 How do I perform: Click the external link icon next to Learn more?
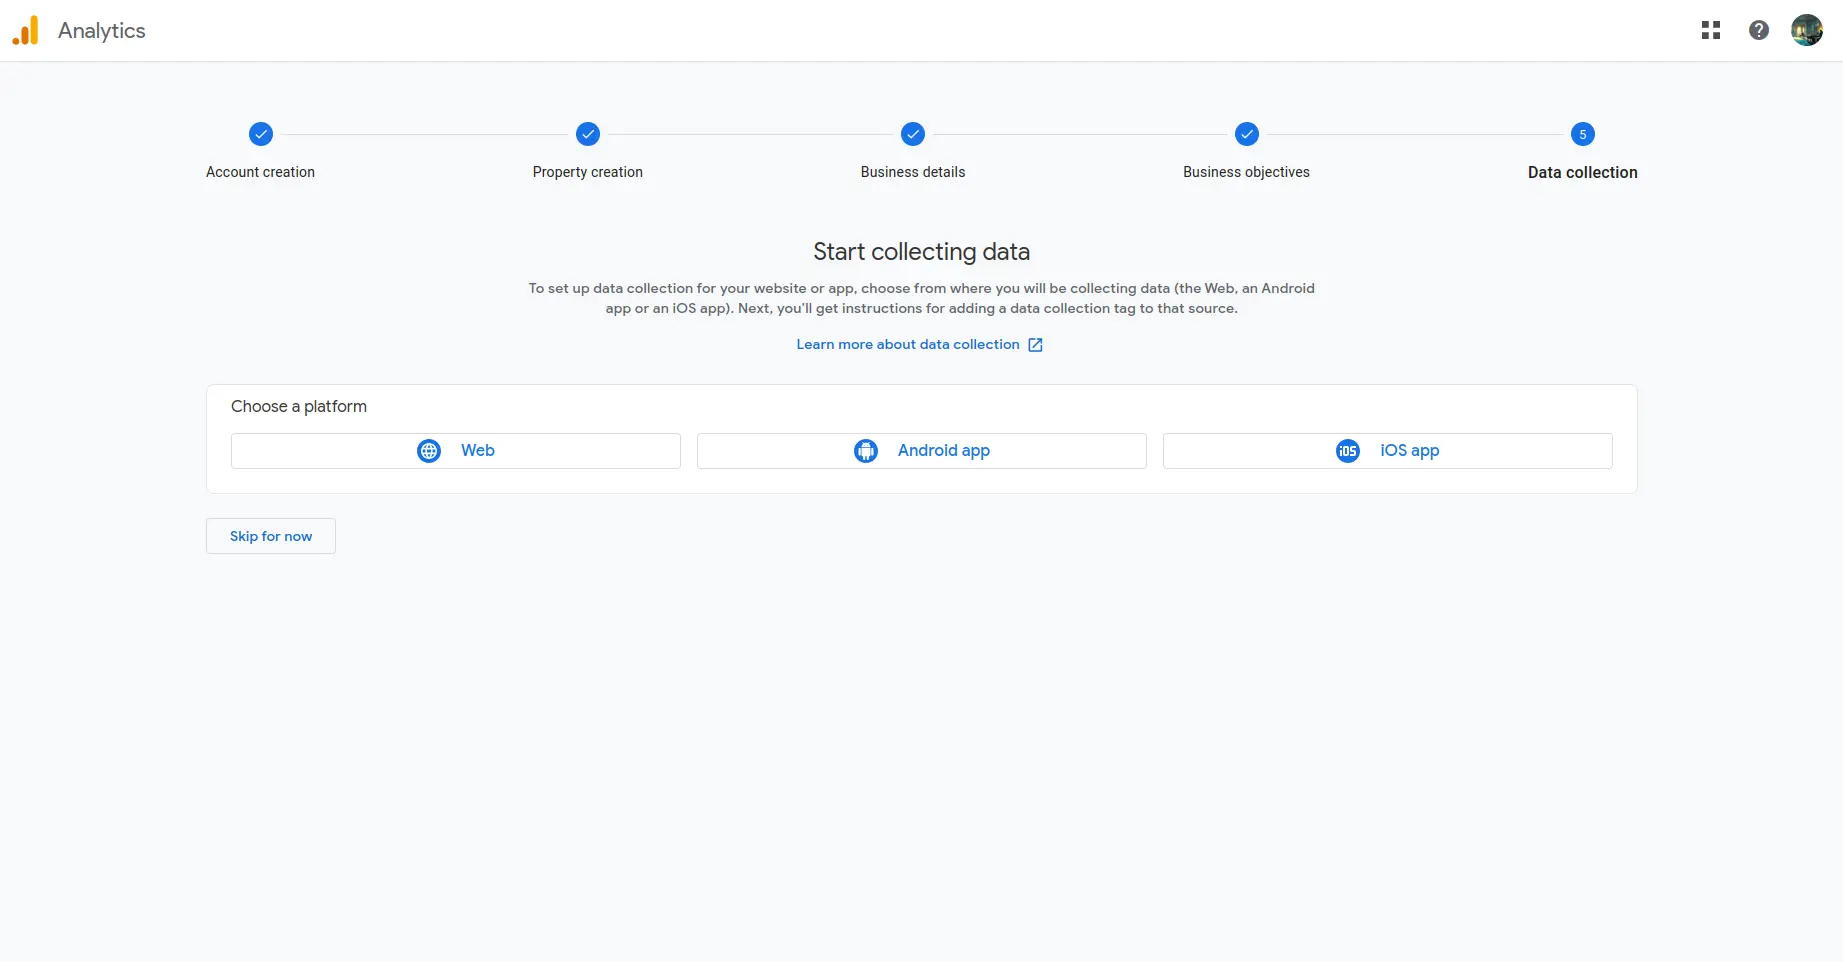click(1035, 344)
